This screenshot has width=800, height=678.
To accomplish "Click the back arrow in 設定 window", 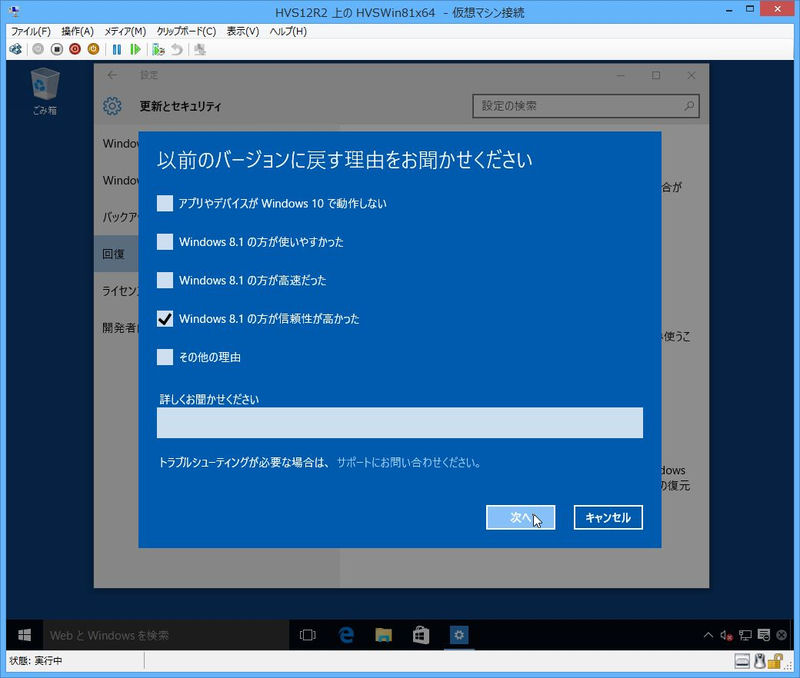I will pos(112,75).
